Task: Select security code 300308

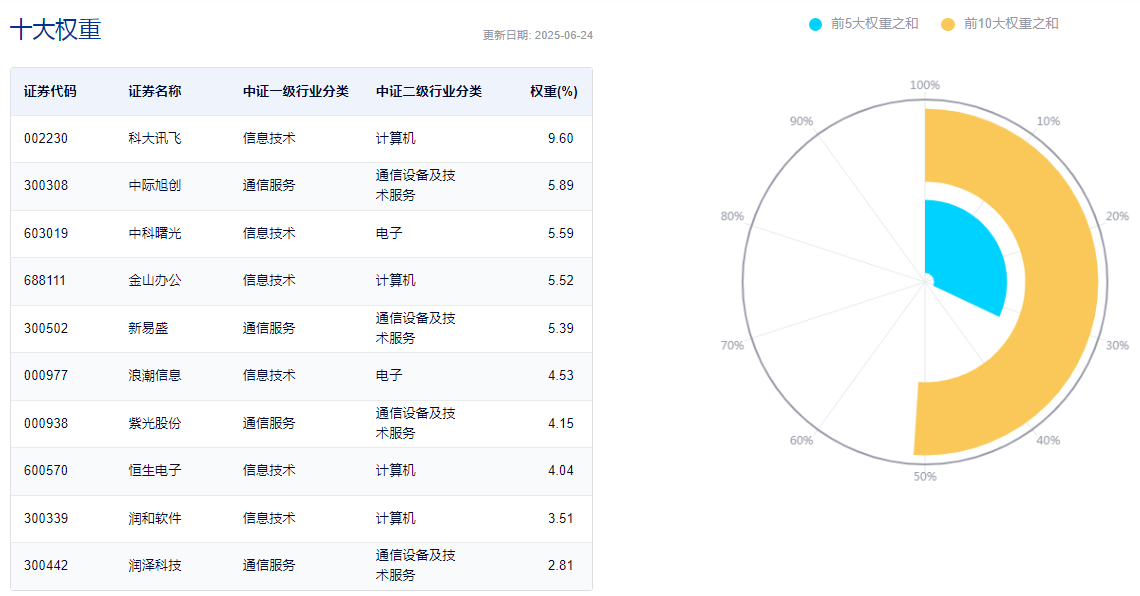Action: coord(46,185)
